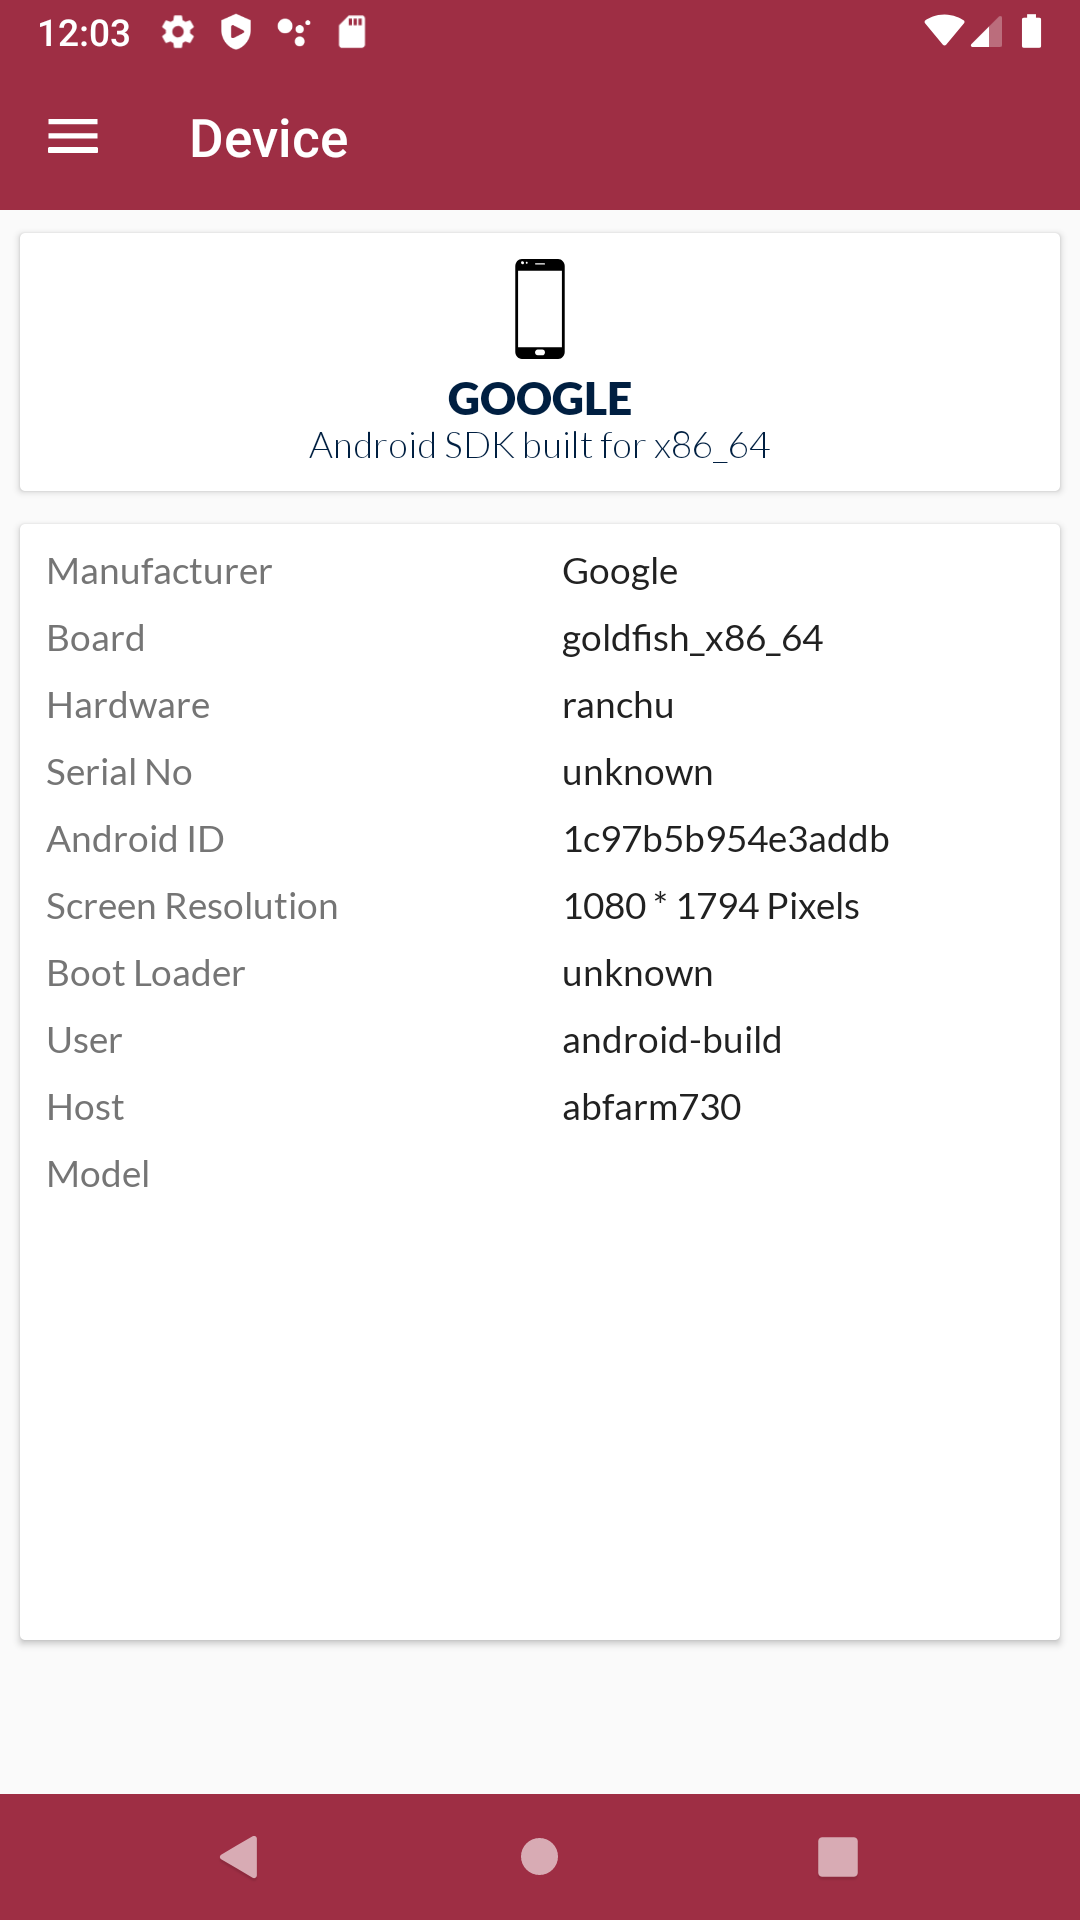Open the navigation drawer hamburger menu
1080x1920 pixels.
pos(72,137)
